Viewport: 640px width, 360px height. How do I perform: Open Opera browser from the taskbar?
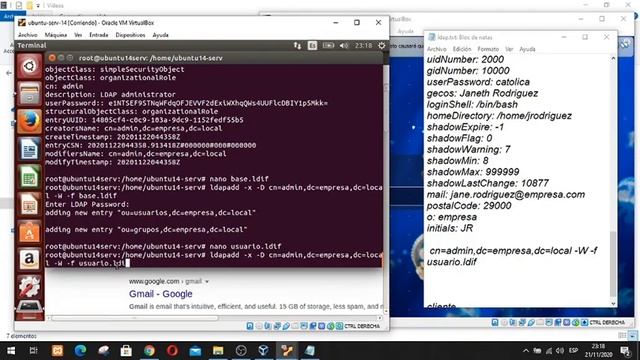[172, 351]
